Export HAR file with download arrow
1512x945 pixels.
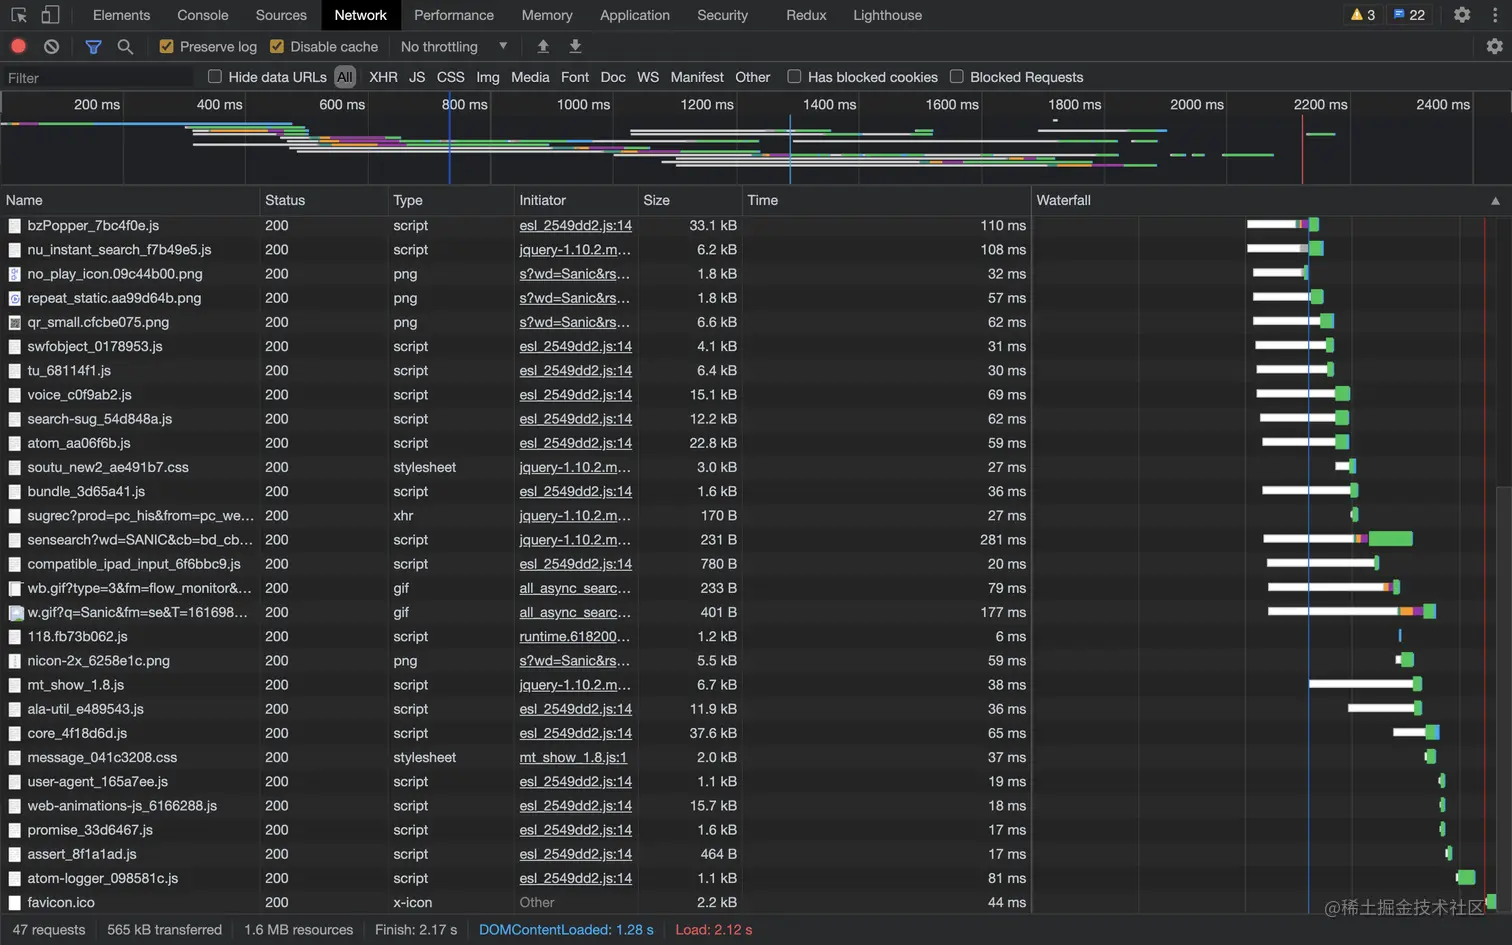[575, 46]
